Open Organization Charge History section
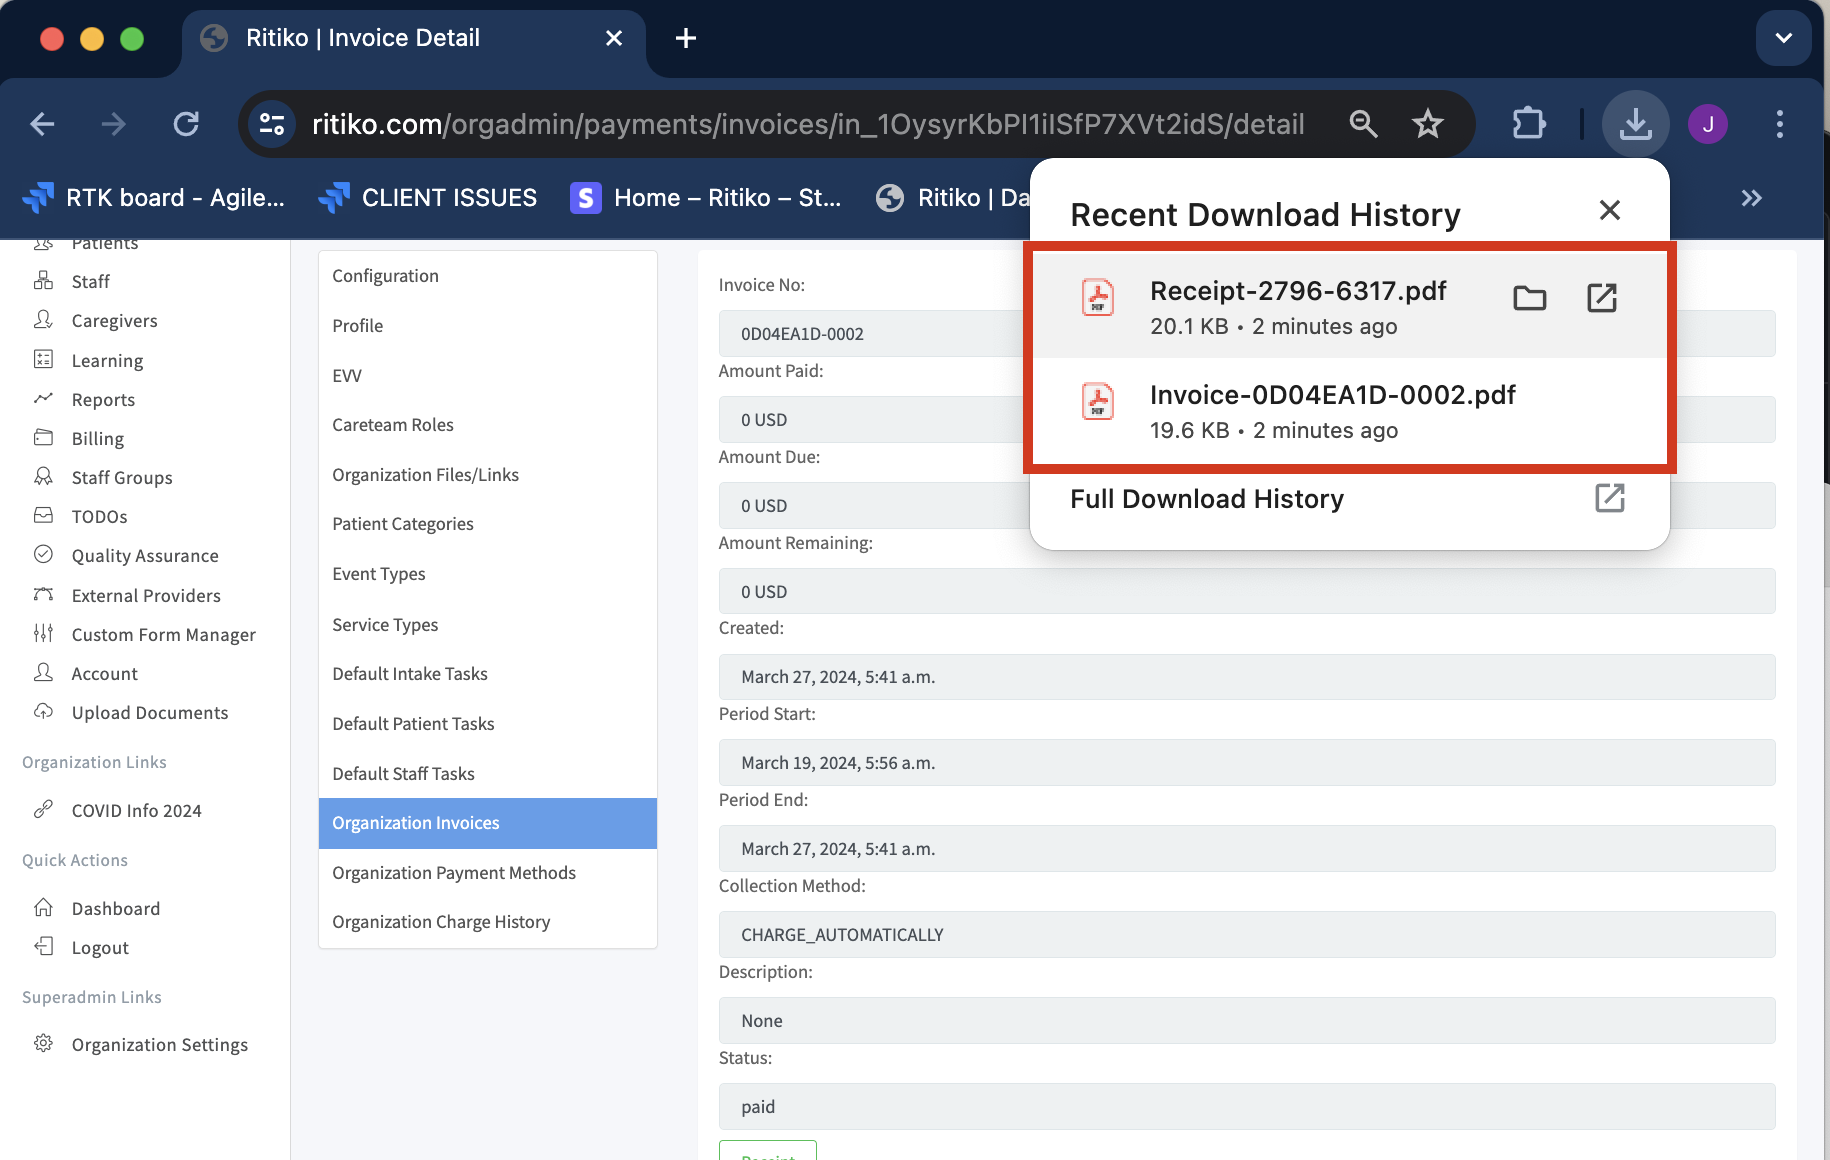1830x1160 pixels. tap(441, 922)
